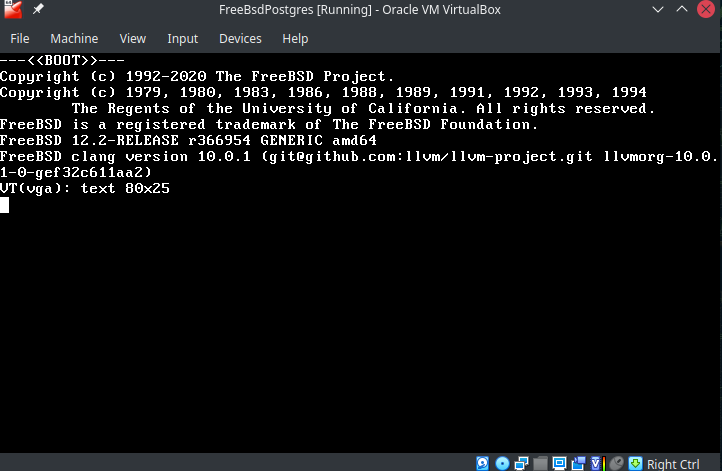Screen dimensions: 722x471
Task: Open the Machine menu
Action: click(x=74, y=39)
